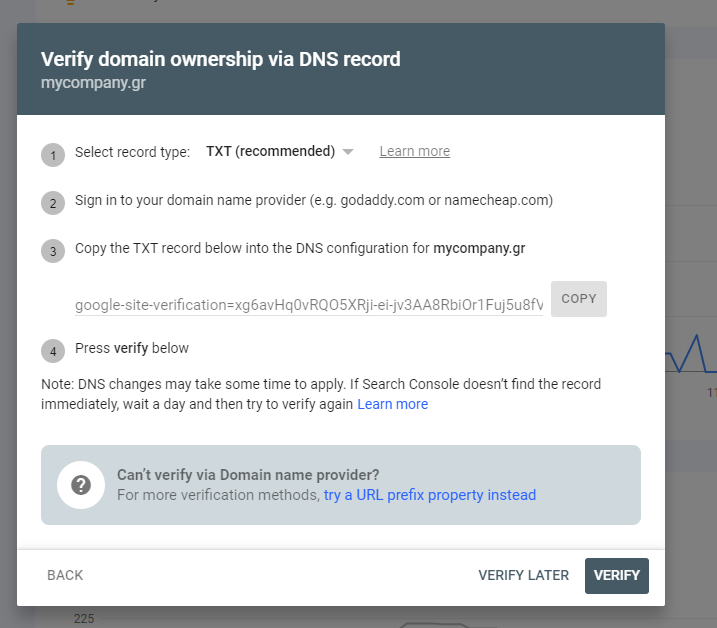
Task: Copy the TXT verification record
Action: pyautogui.click(x=578, y=299)
